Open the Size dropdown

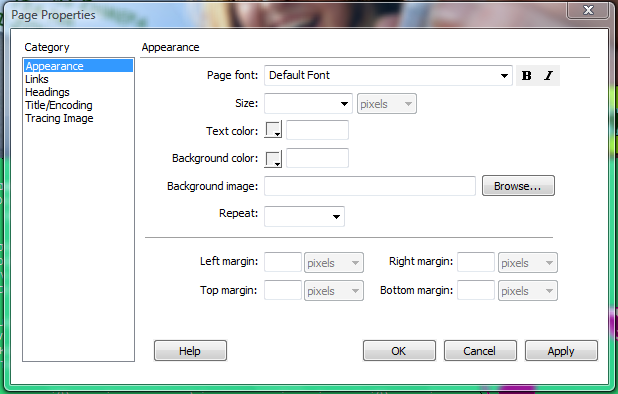[308, 104]
